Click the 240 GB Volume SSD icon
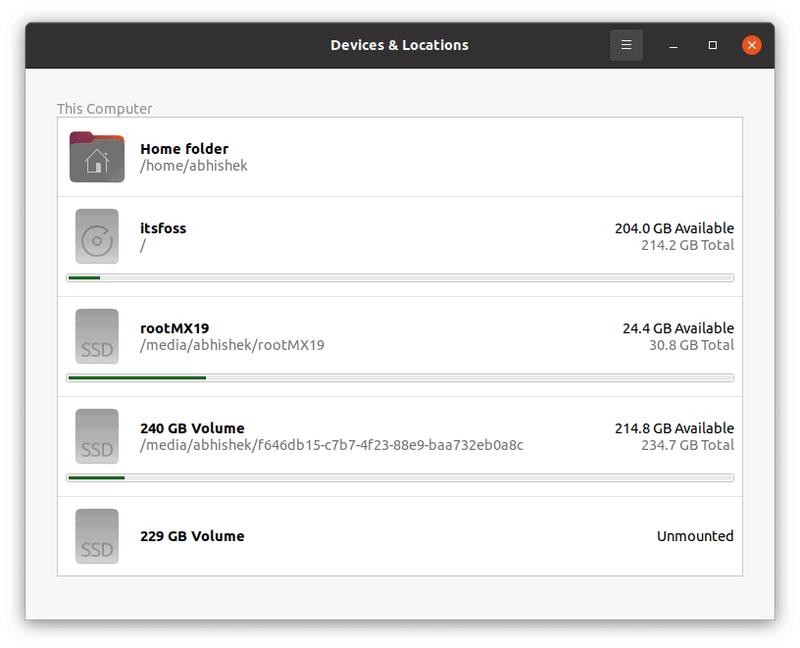800x648 pixels. click(x=97, y=436)
